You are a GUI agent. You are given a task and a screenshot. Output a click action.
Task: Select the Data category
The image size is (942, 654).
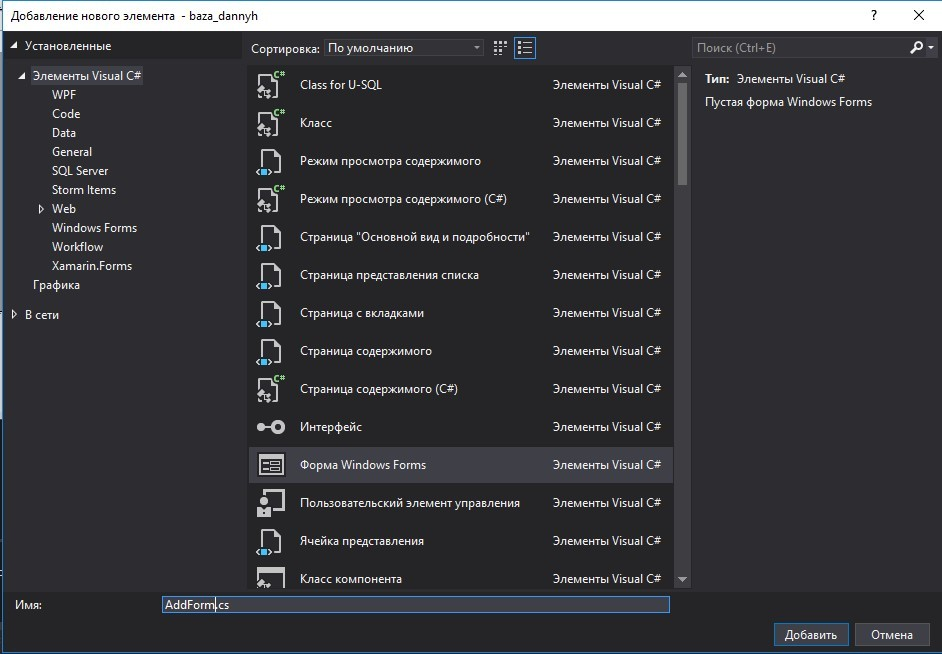(x=64, y=133)
